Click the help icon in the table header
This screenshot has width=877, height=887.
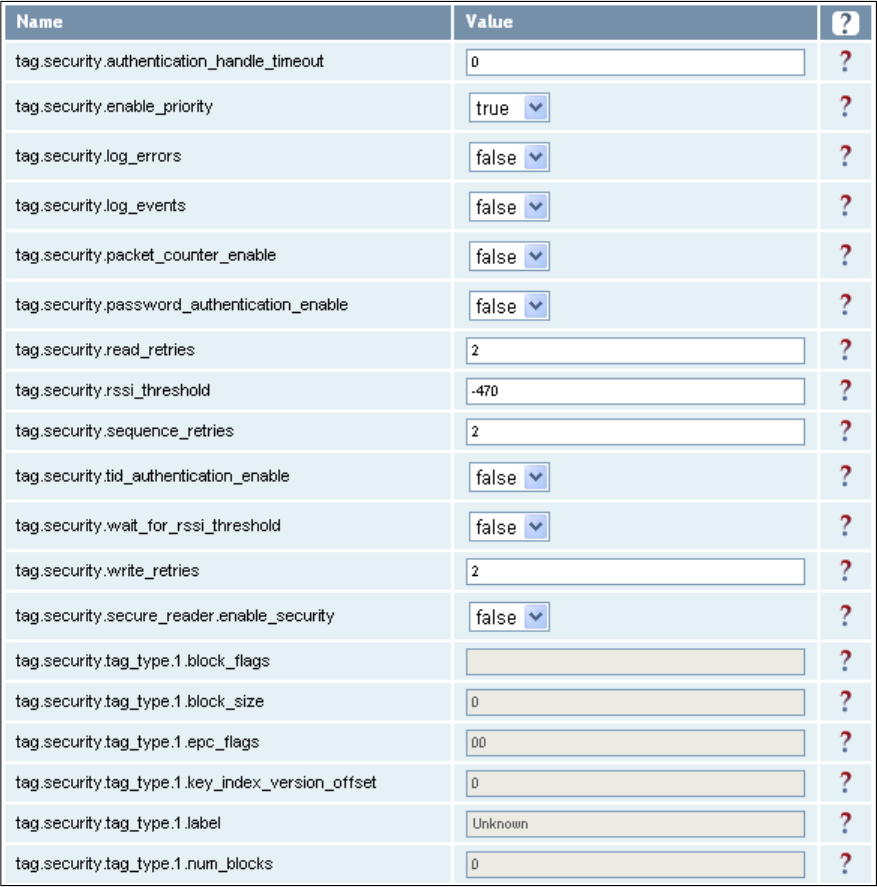845,23
